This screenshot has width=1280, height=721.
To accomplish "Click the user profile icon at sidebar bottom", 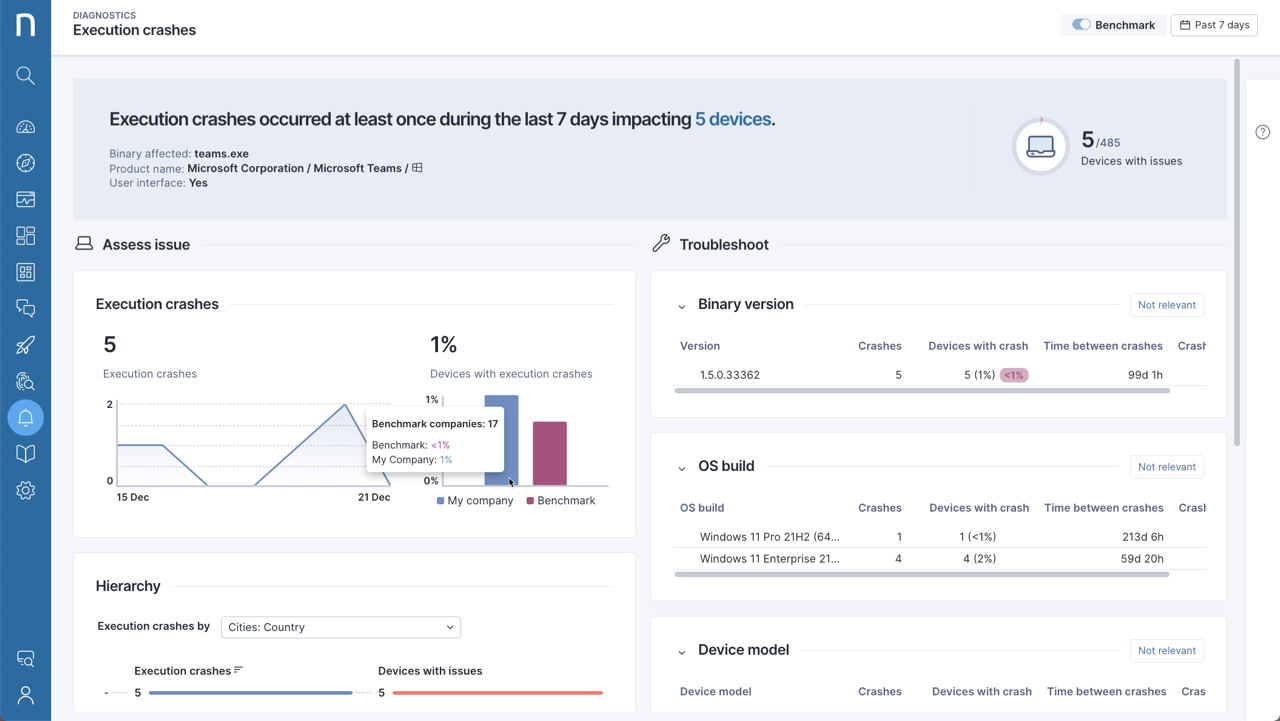I will 26,696.
